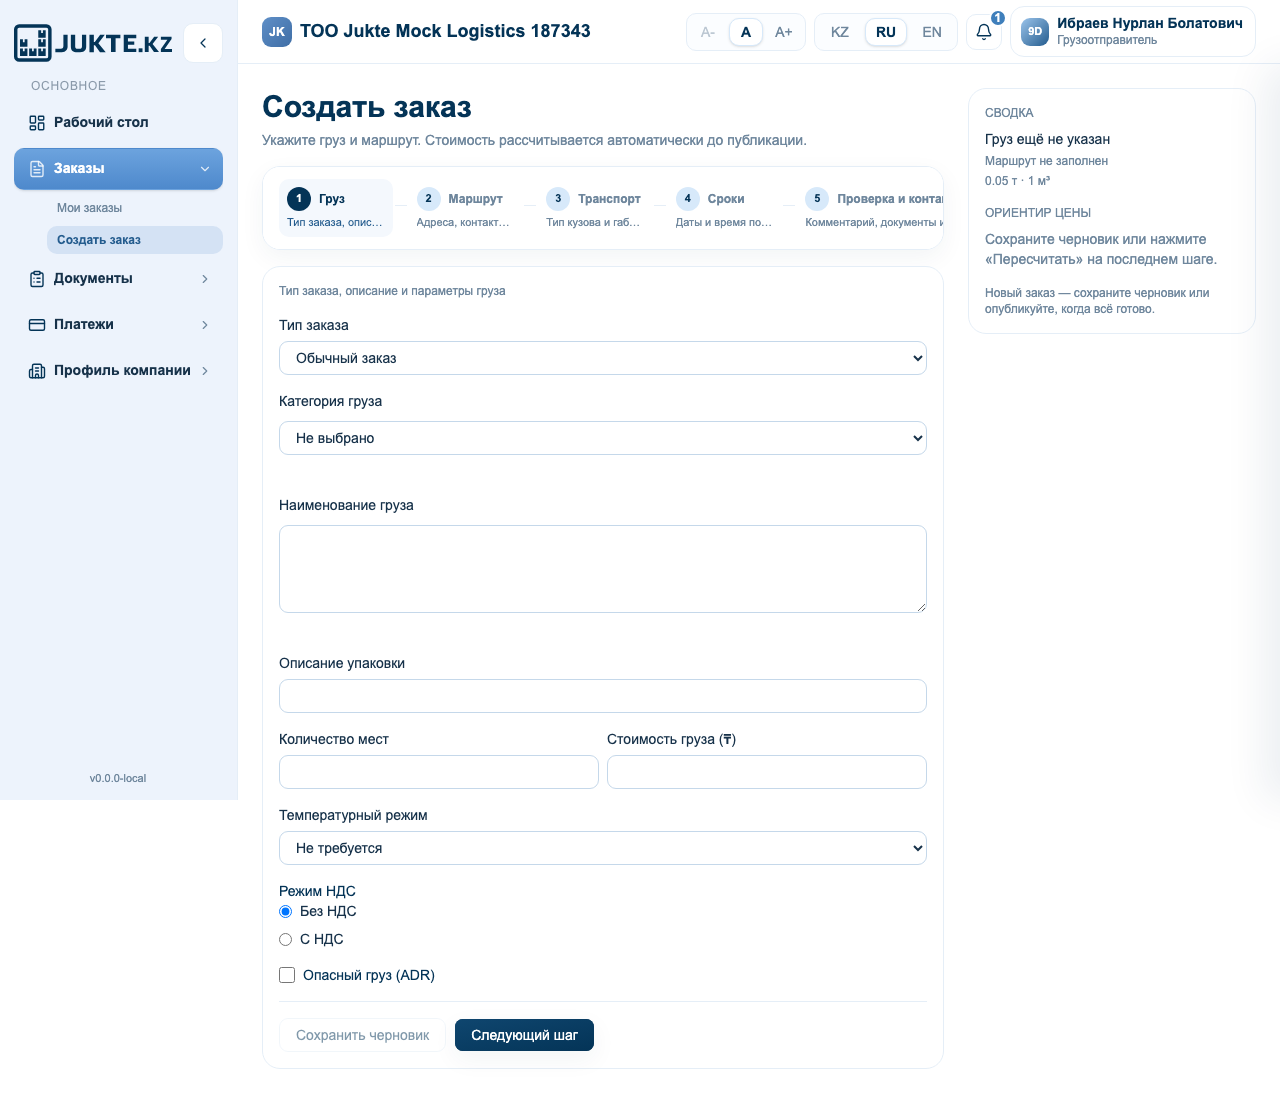Click the Маршрут не заполнен summary text
Screen dimensions: 1280x1093
1046,161
